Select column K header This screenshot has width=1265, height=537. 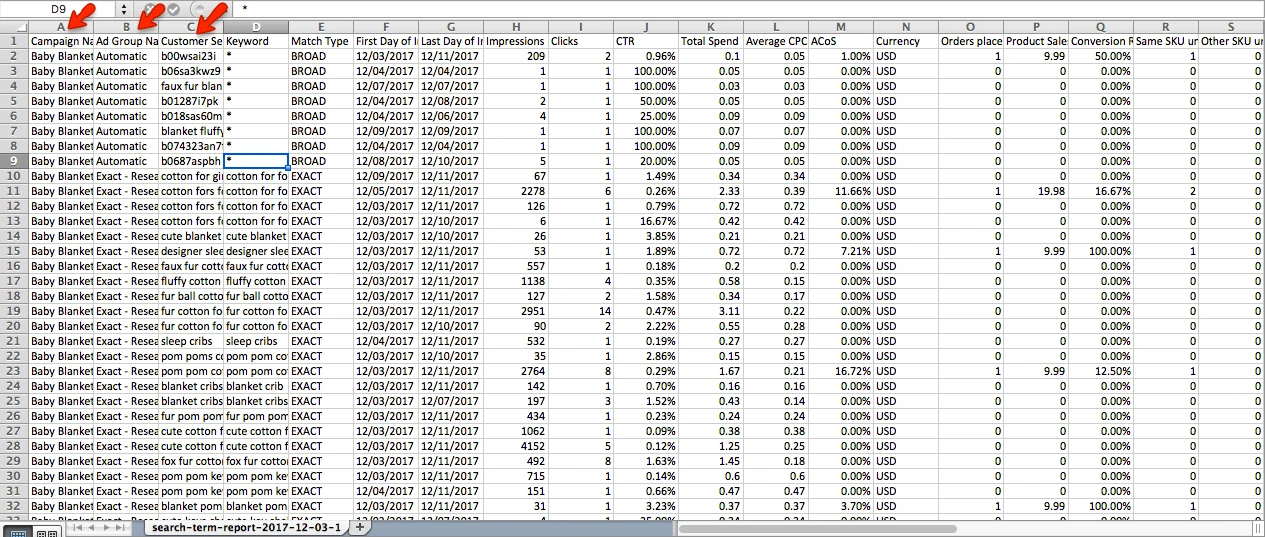pyautogui.click(x=711, y=26)
